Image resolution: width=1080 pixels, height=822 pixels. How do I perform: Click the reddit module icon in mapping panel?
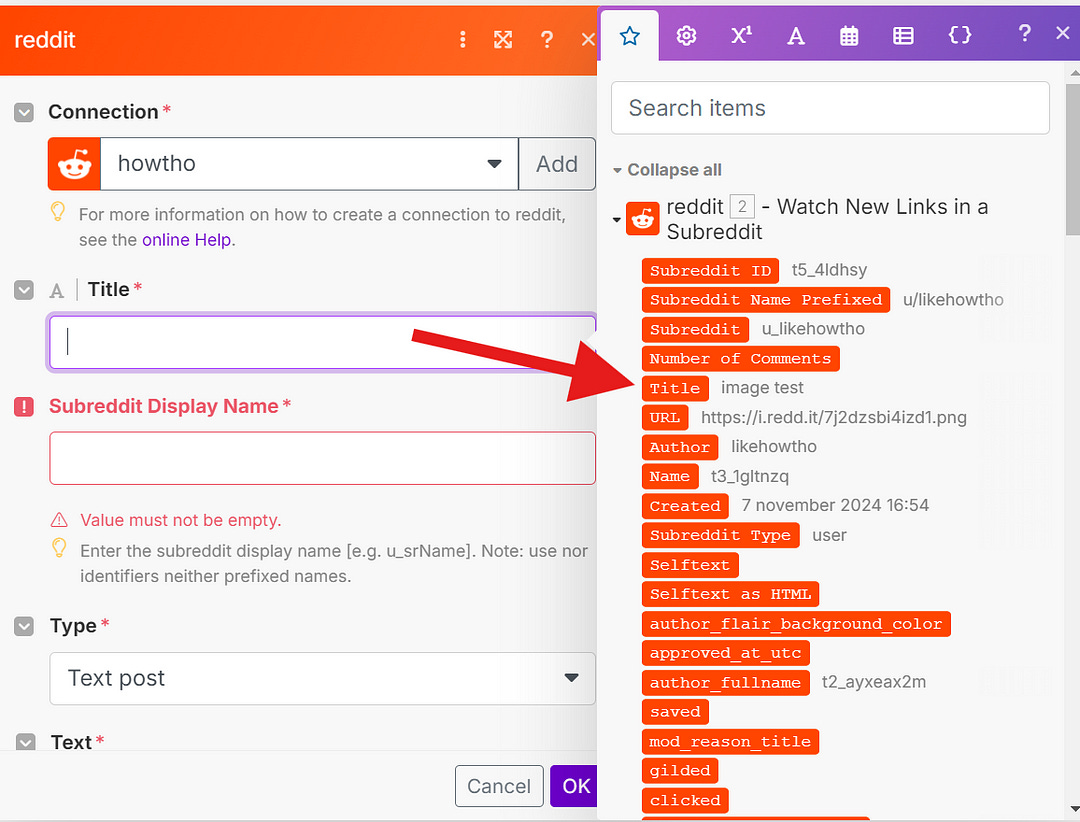643,219
